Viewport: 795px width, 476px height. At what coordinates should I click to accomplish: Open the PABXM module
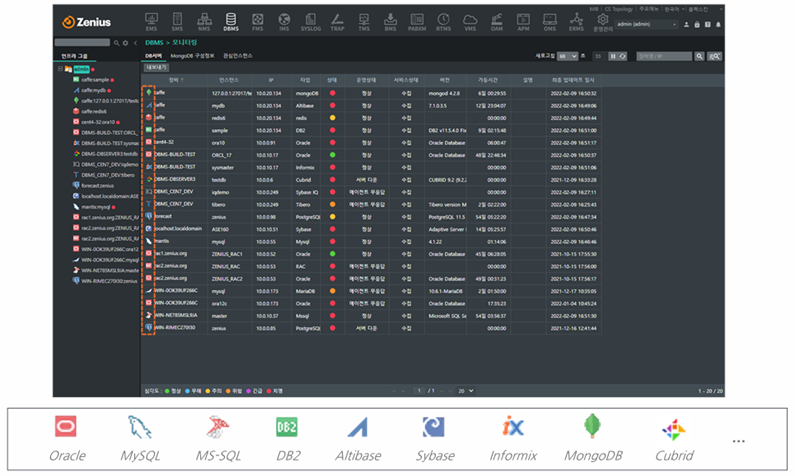point(417,22)
